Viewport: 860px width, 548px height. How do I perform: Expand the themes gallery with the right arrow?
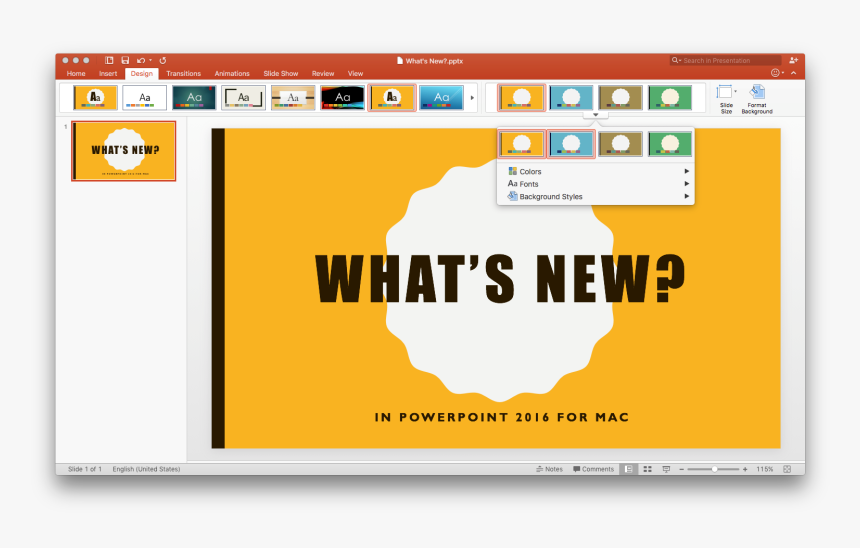click(x=472, y=98)
